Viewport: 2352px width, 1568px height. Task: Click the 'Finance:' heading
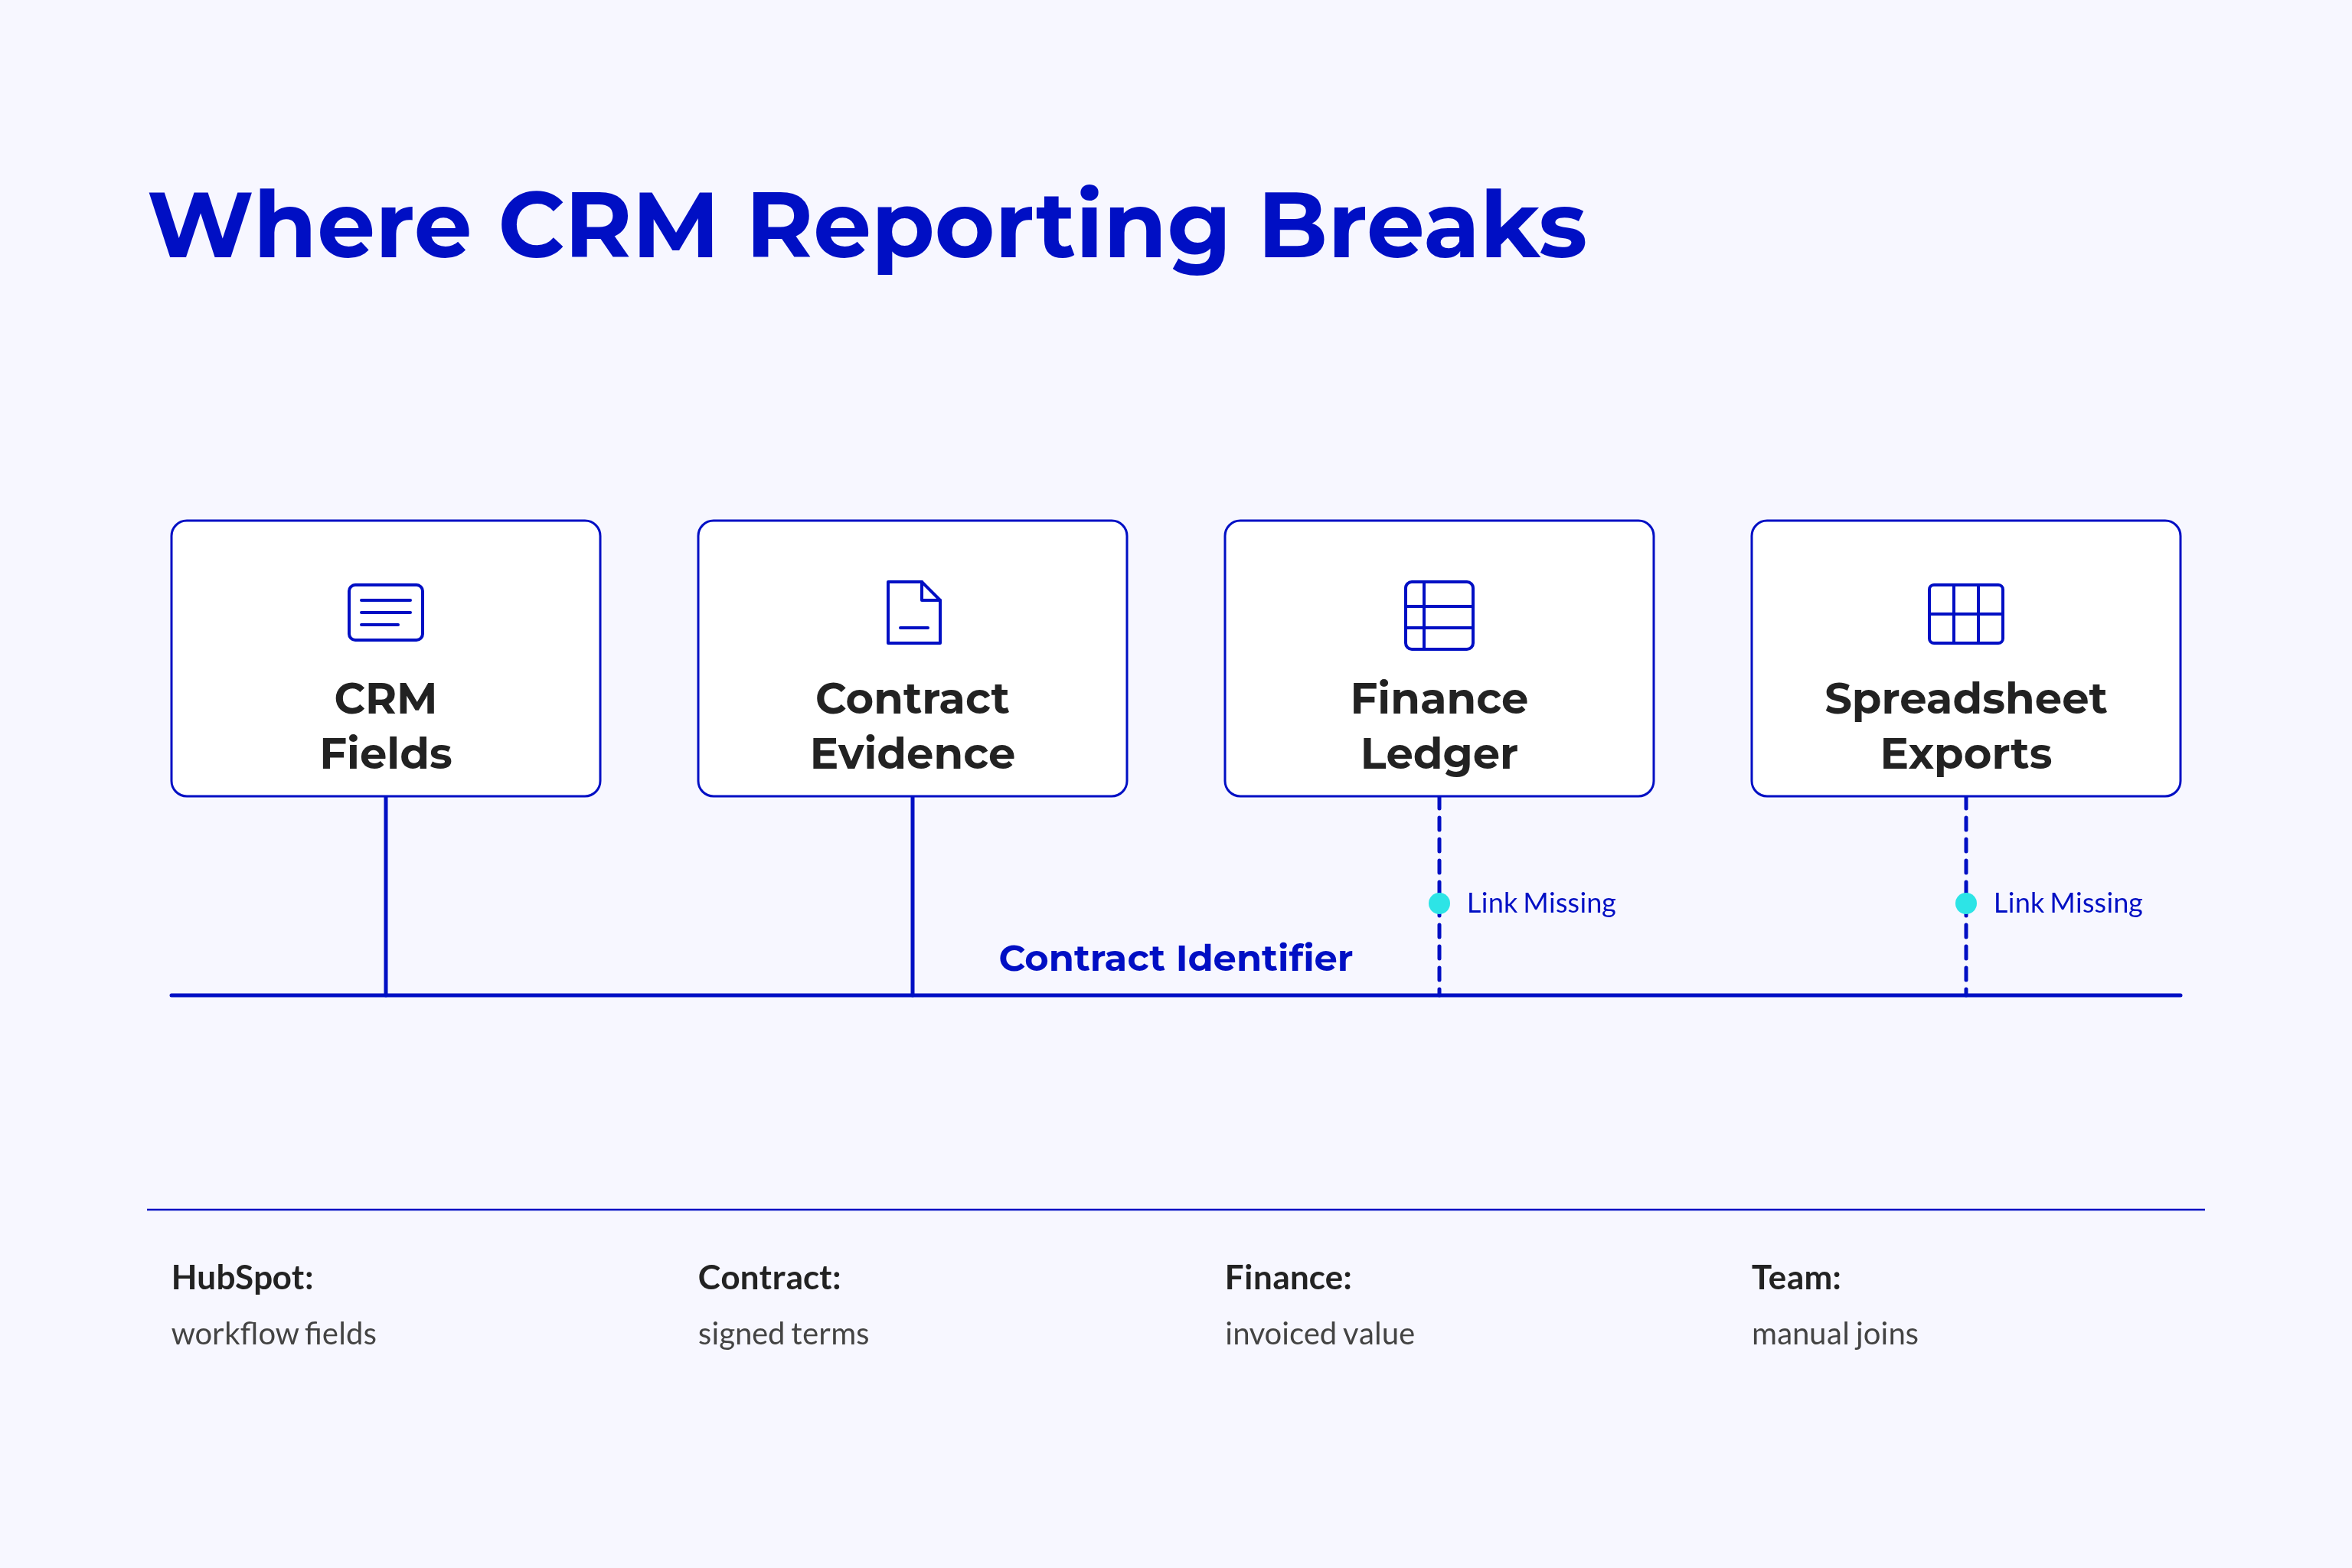pyautogui.click(x=1289, y=1278)
